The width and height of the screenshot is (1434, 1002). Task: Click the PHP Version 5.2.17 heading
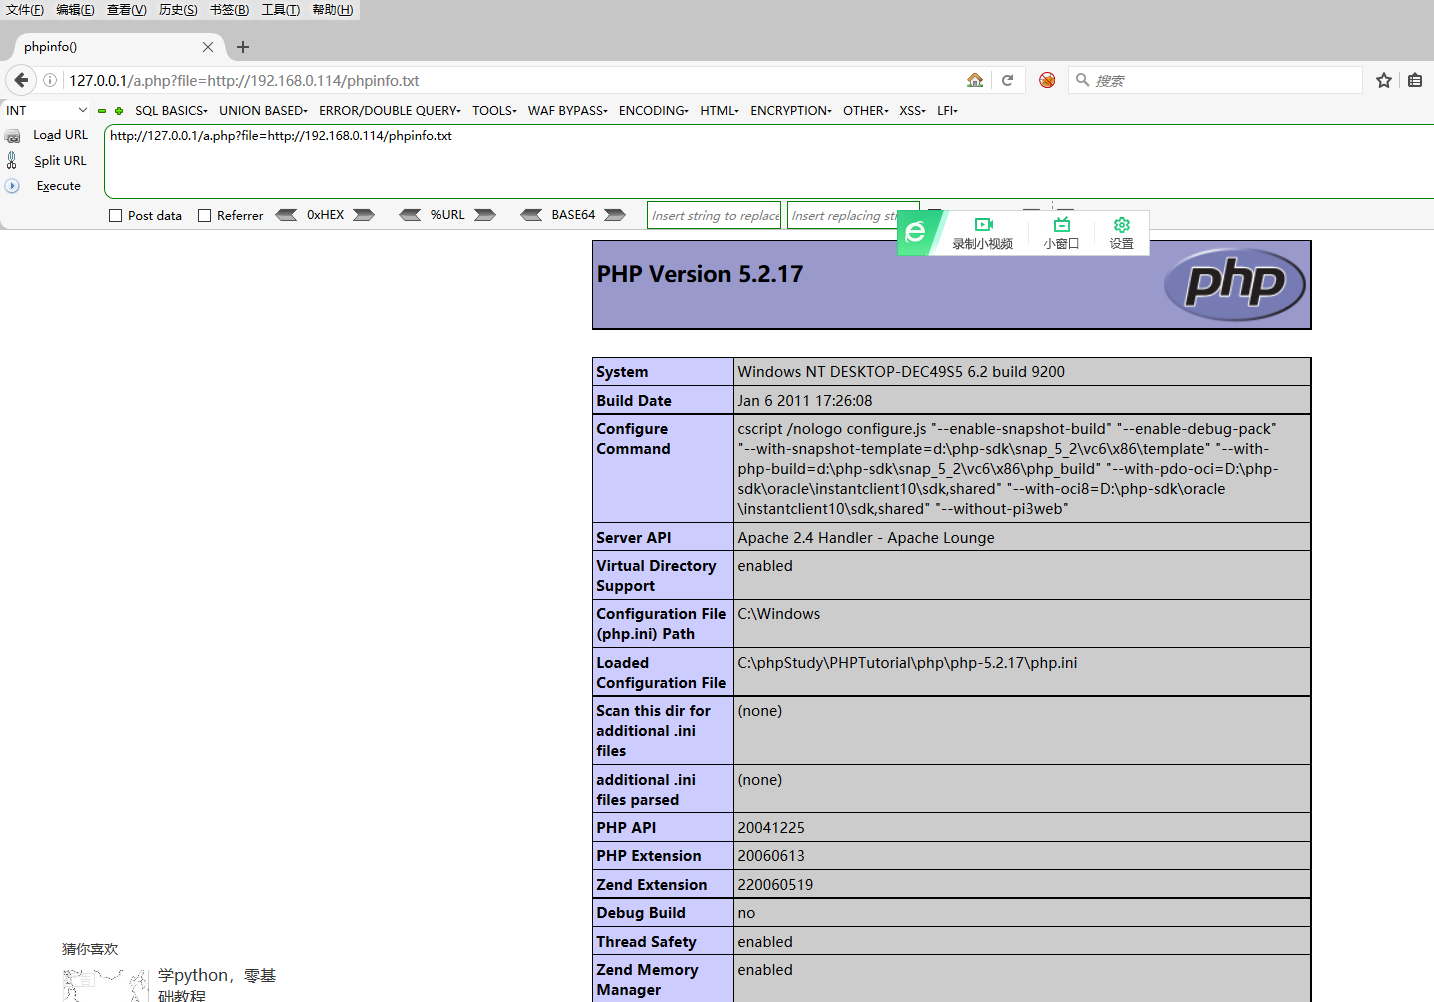(700, 274)
